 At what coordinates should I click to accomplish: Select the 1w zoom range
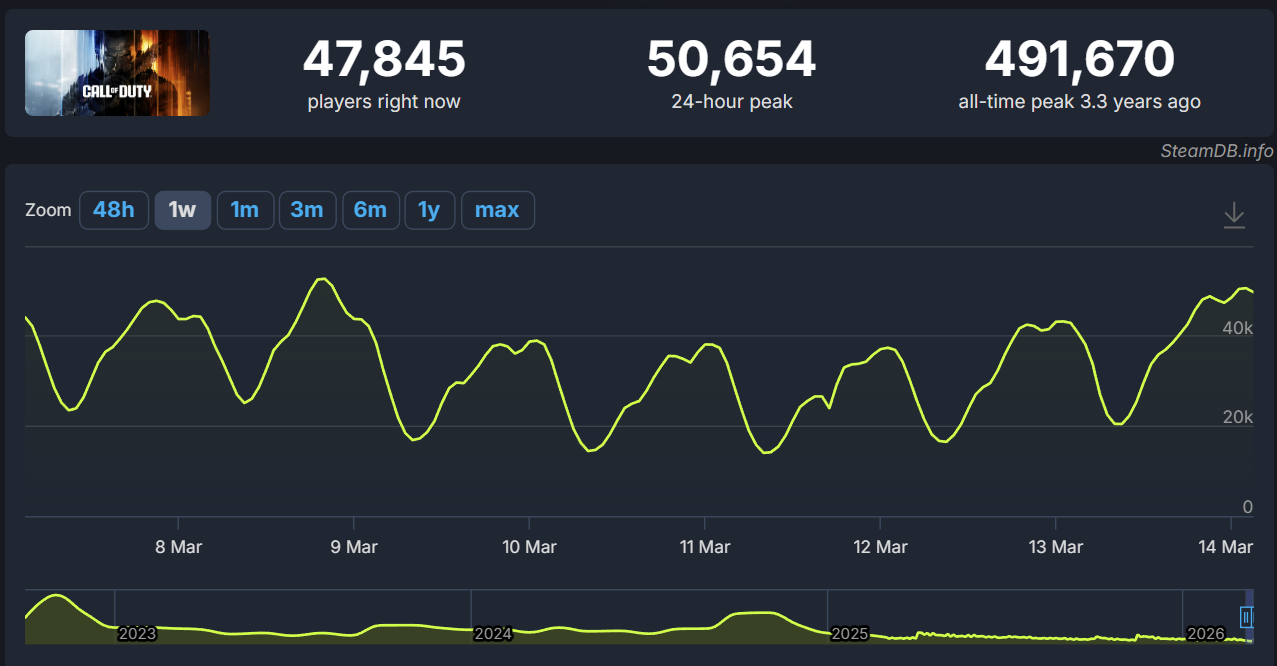click(183, 210)
